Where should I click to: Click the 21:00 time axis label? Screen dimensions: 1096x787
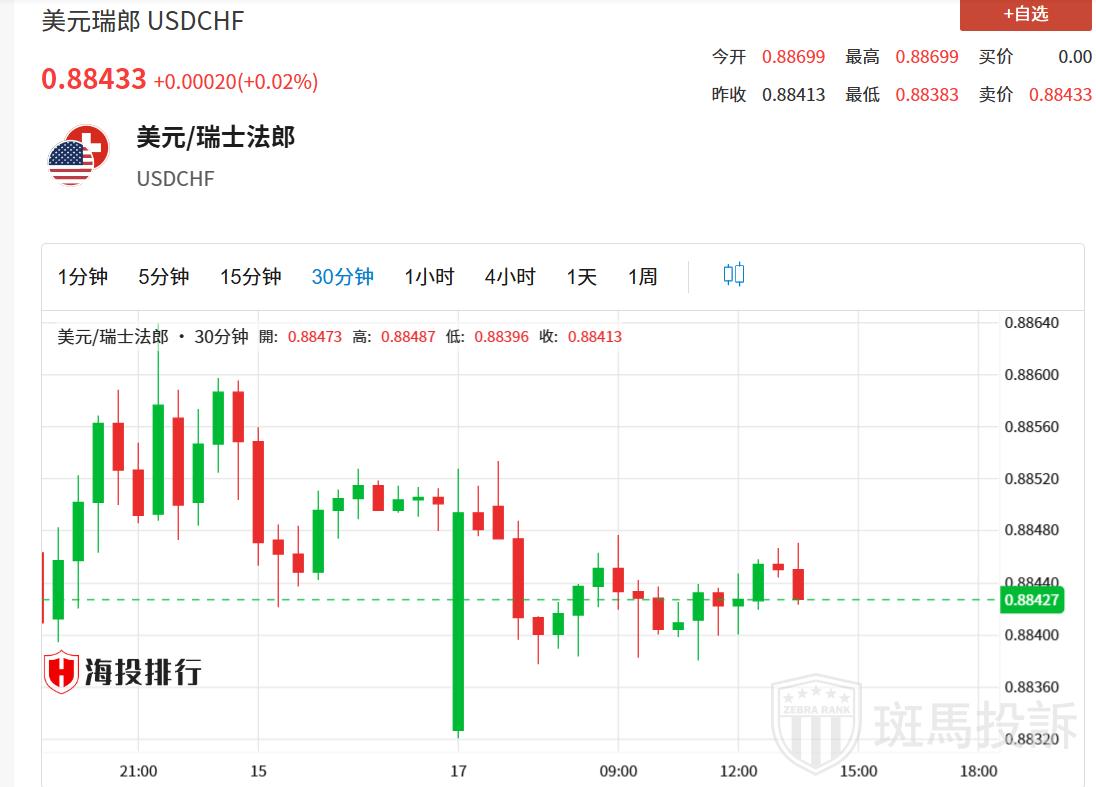click(138, 771)
